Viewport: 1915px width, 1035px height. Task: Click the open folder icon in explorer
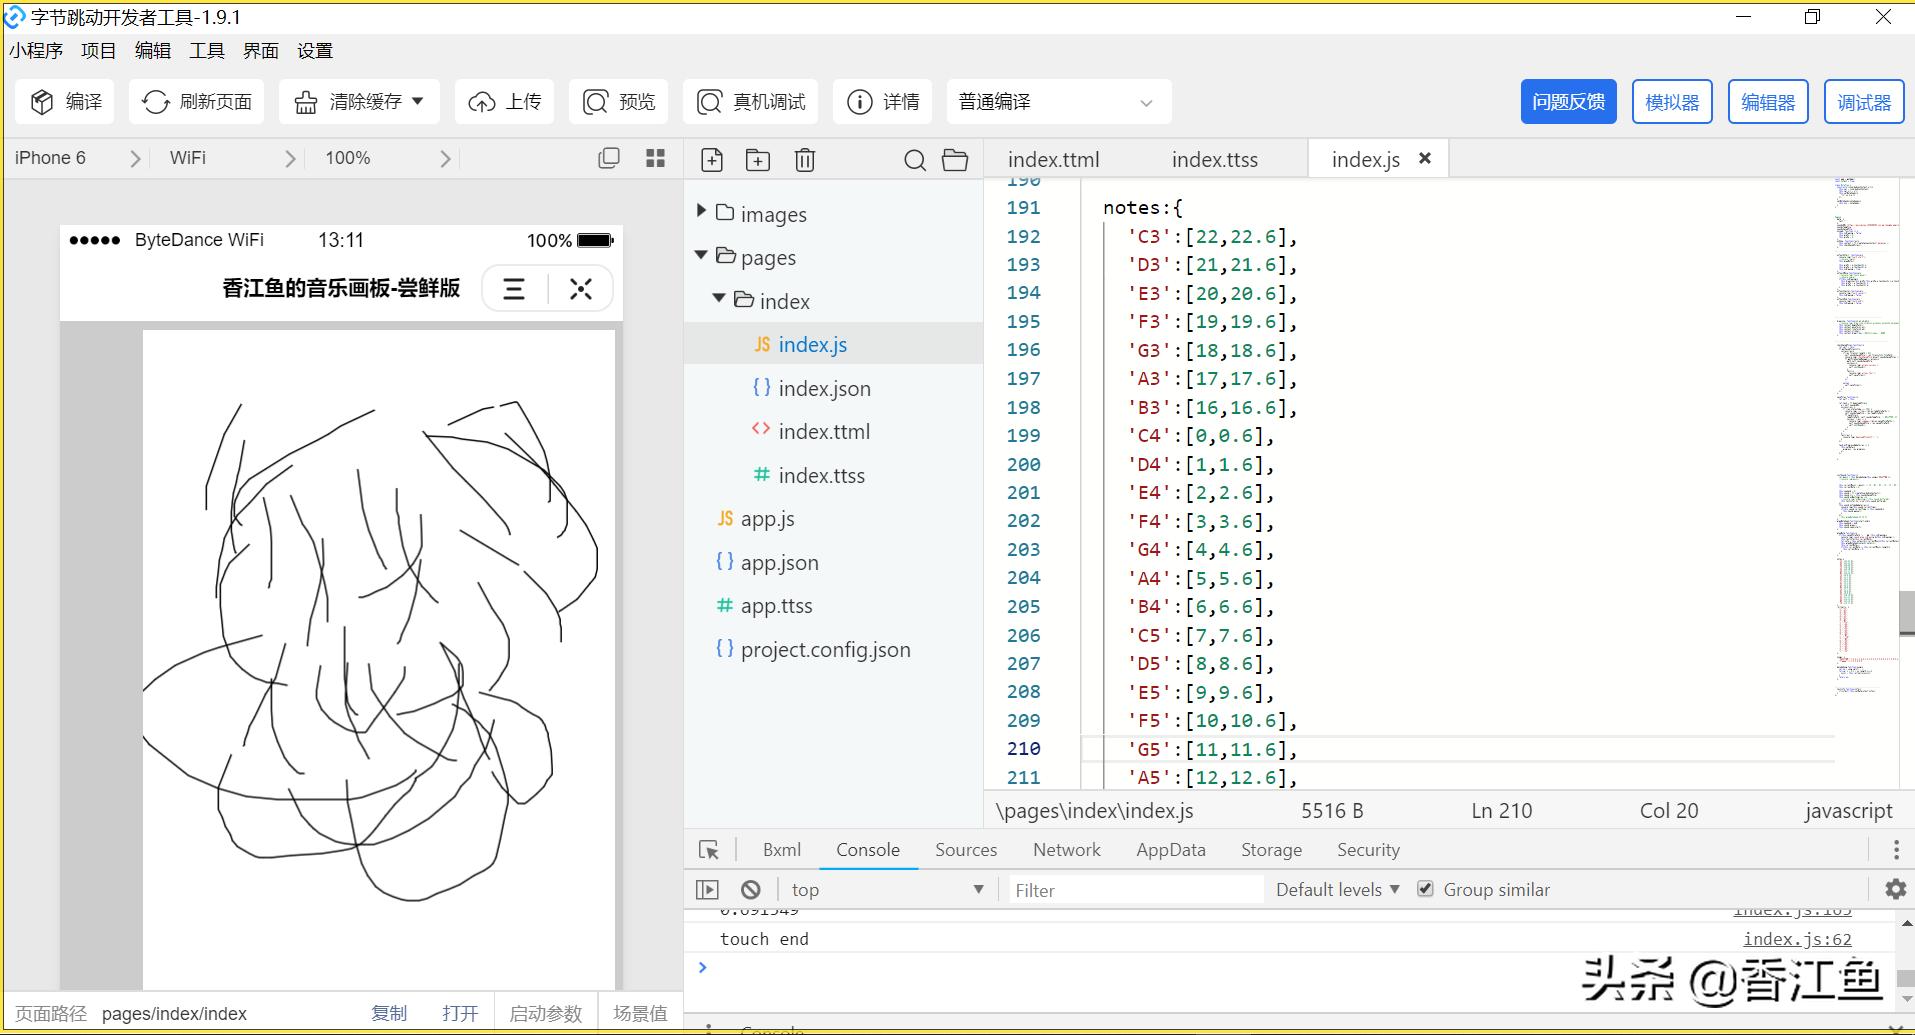point(955,160)
